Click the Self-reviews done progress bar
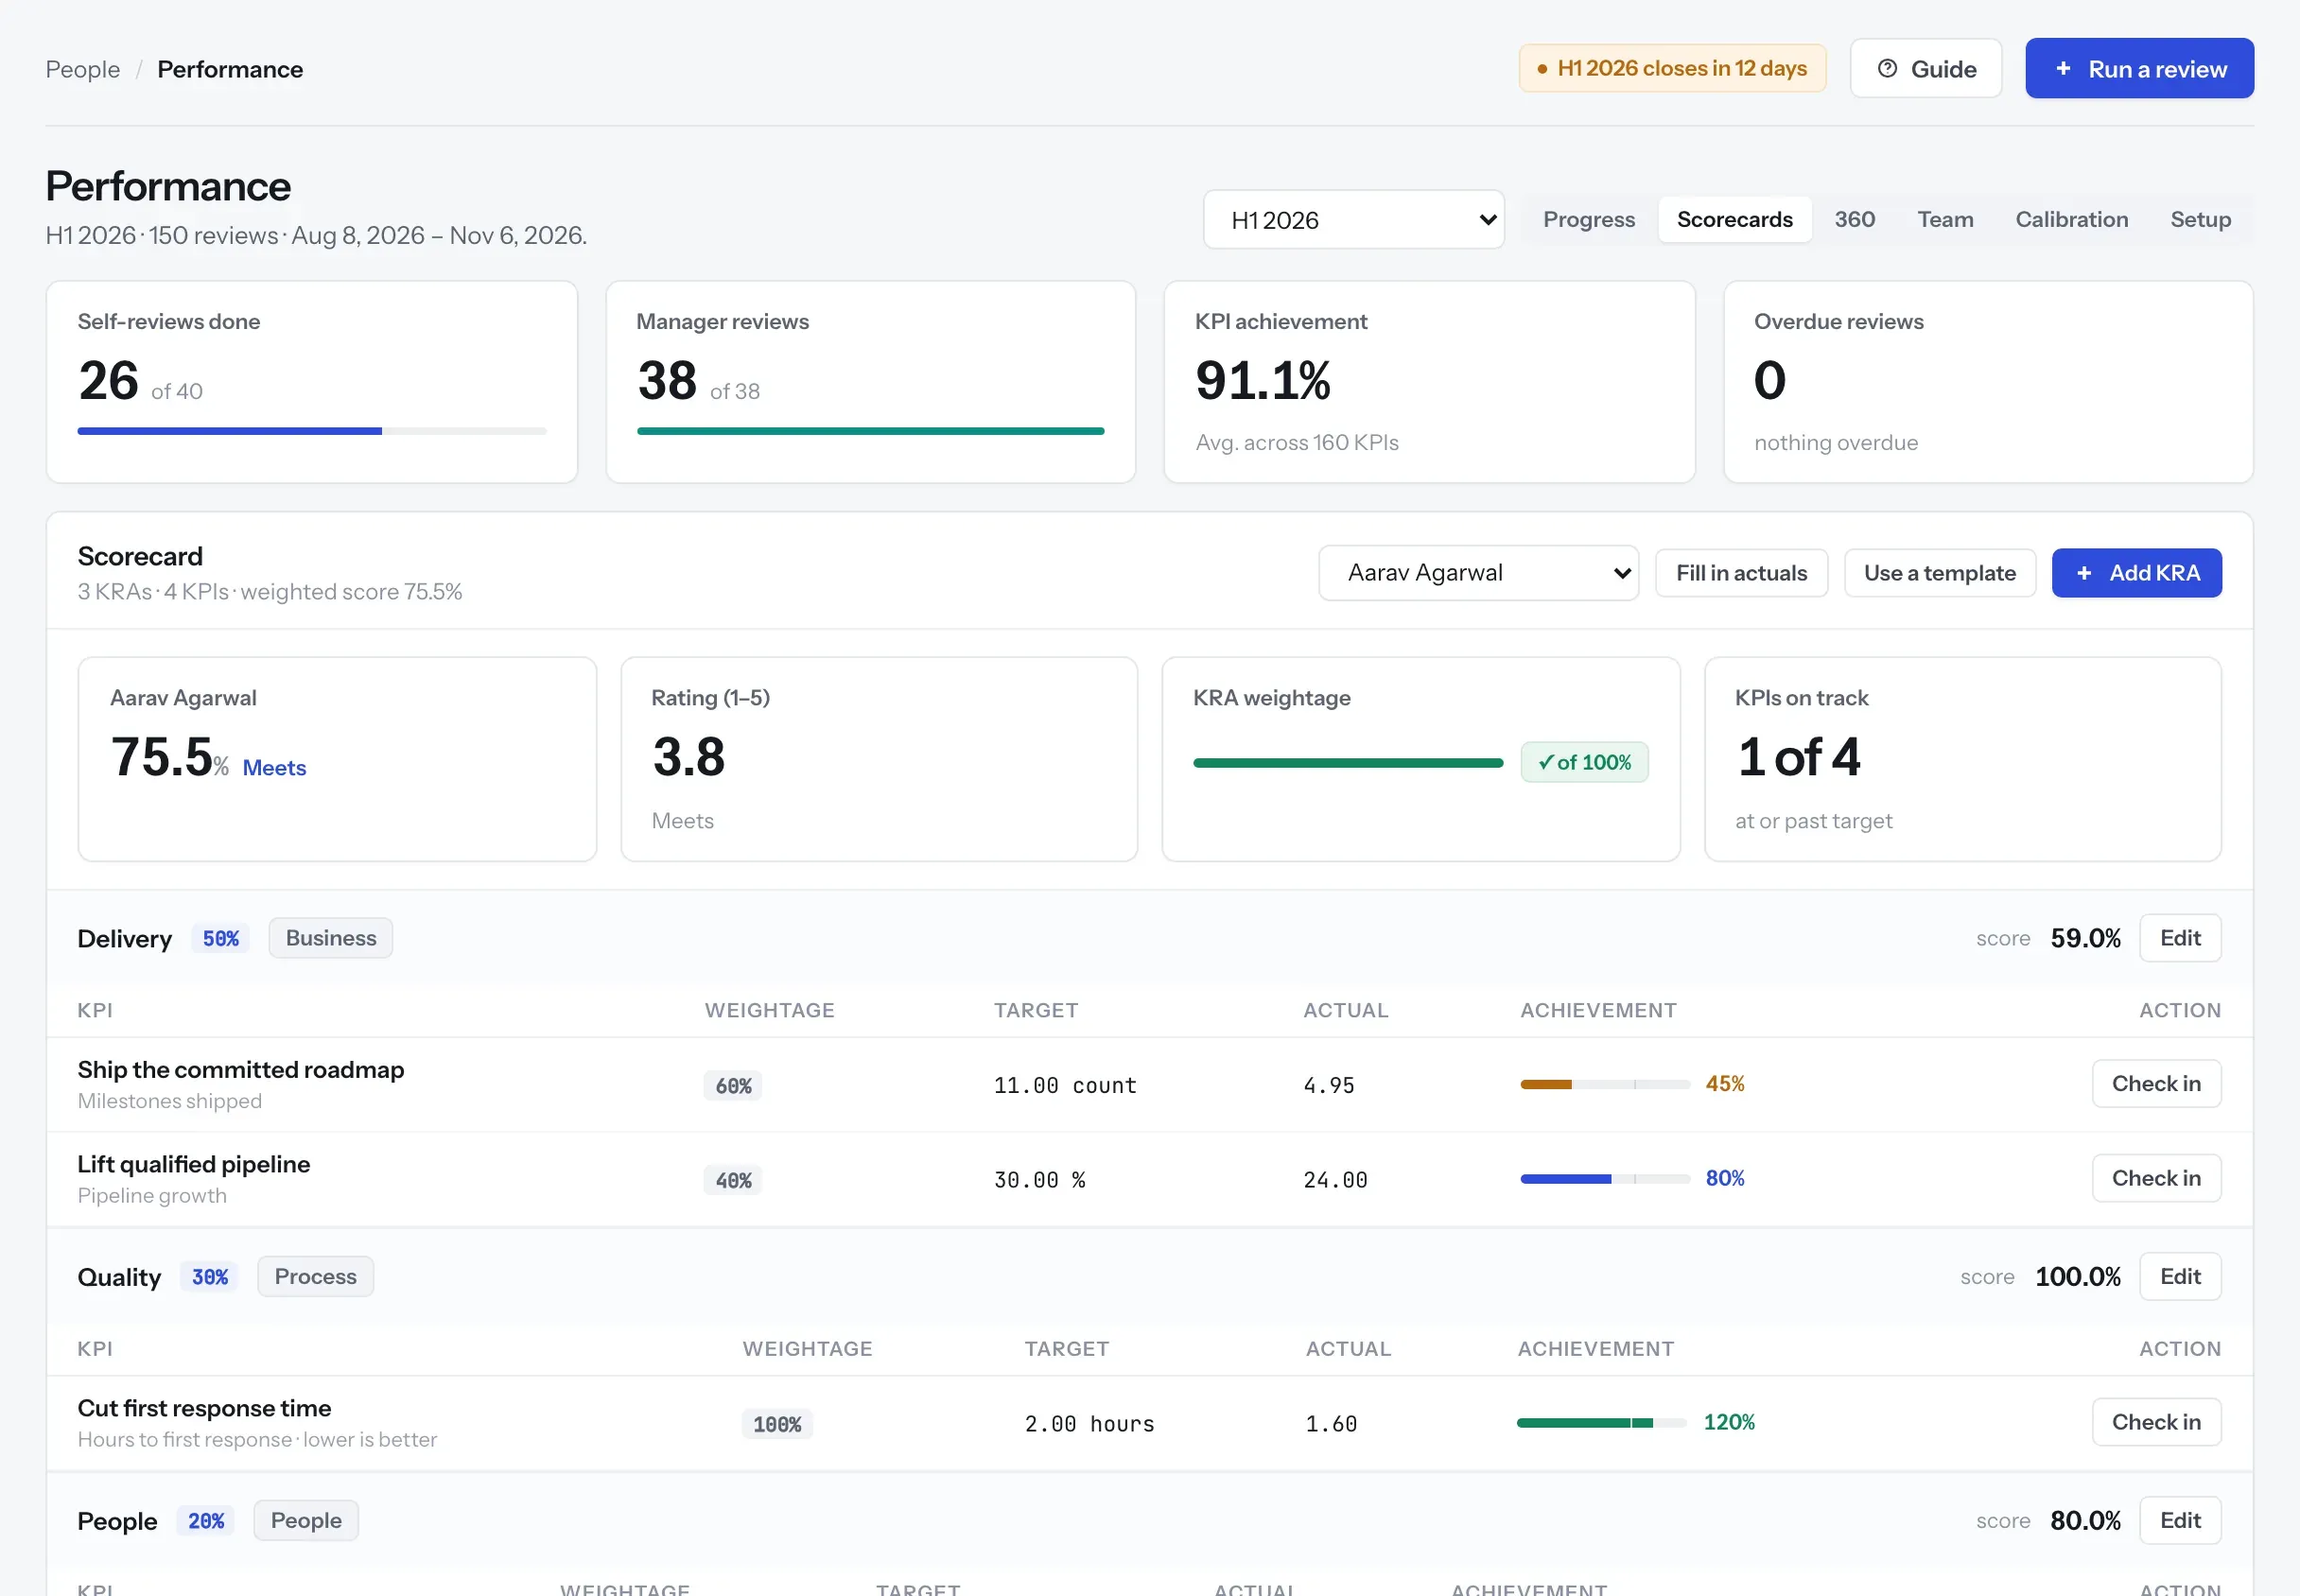The height and width of the screenshot is (1596, 2300). [x=312, y=431]
